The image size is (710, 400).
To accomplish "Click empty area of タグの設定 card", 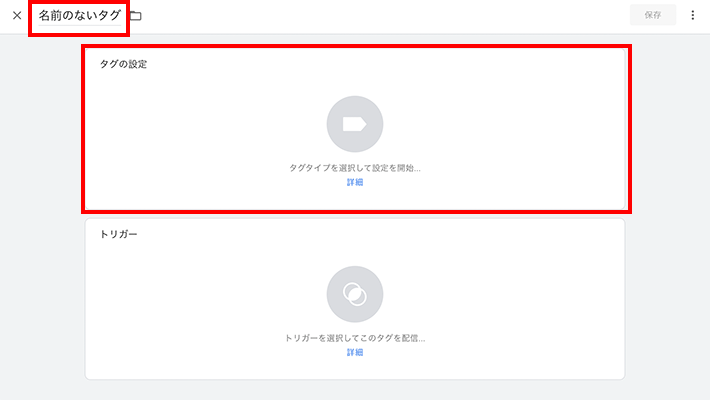I will click(x=498, y=127).
